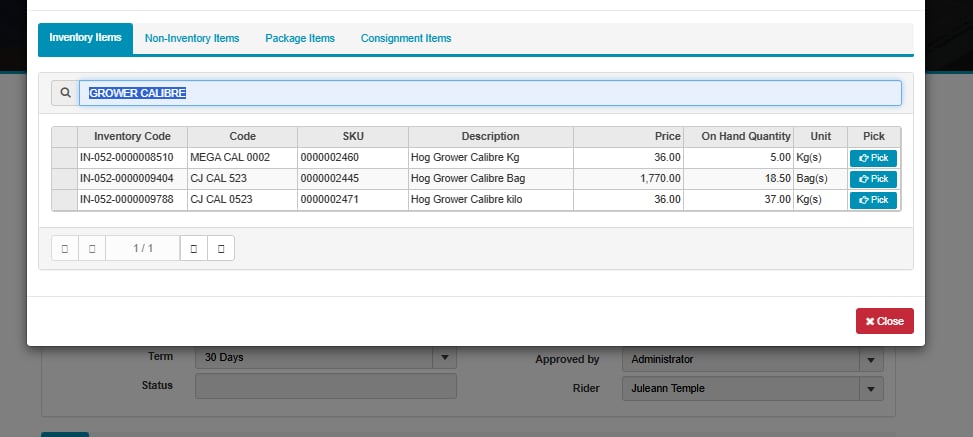Expand the Term dropdown showing 30 Days
Screen dimensions: 973x437
[x=444, y=358]
